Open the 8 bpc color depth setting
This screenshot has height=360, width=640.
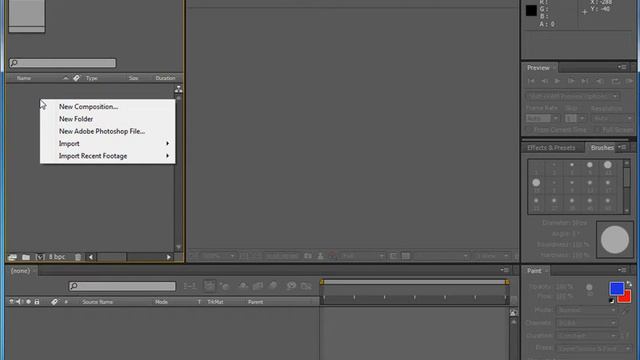(x=57, y=257)
